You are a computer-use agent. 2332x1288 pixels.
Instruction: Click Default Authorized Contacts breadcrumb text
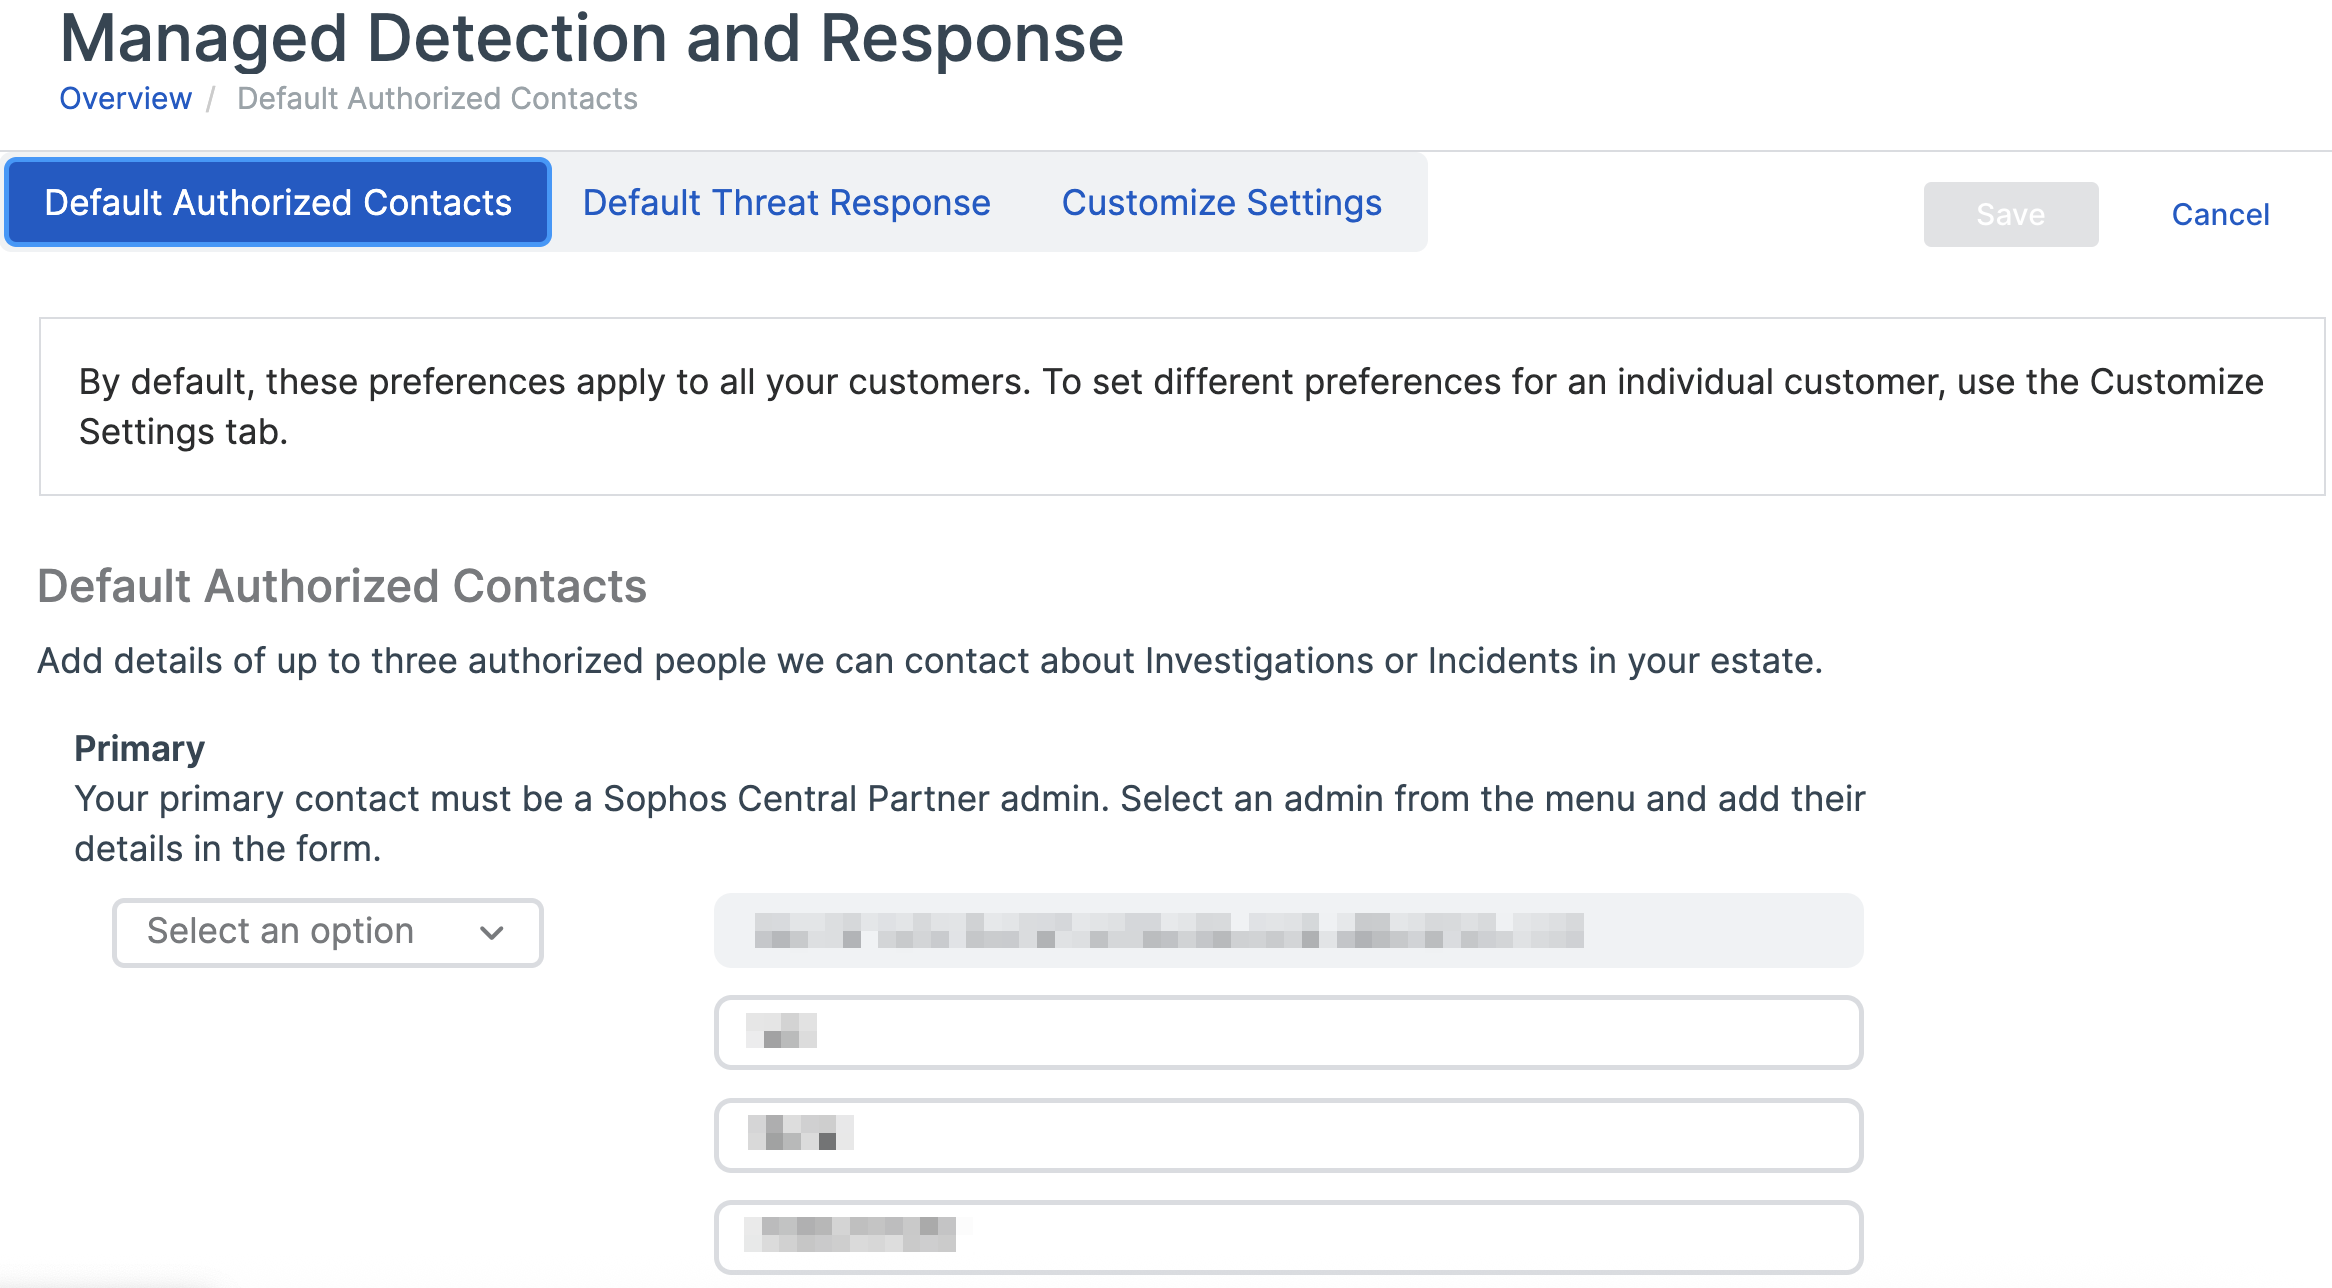[437, 99]
